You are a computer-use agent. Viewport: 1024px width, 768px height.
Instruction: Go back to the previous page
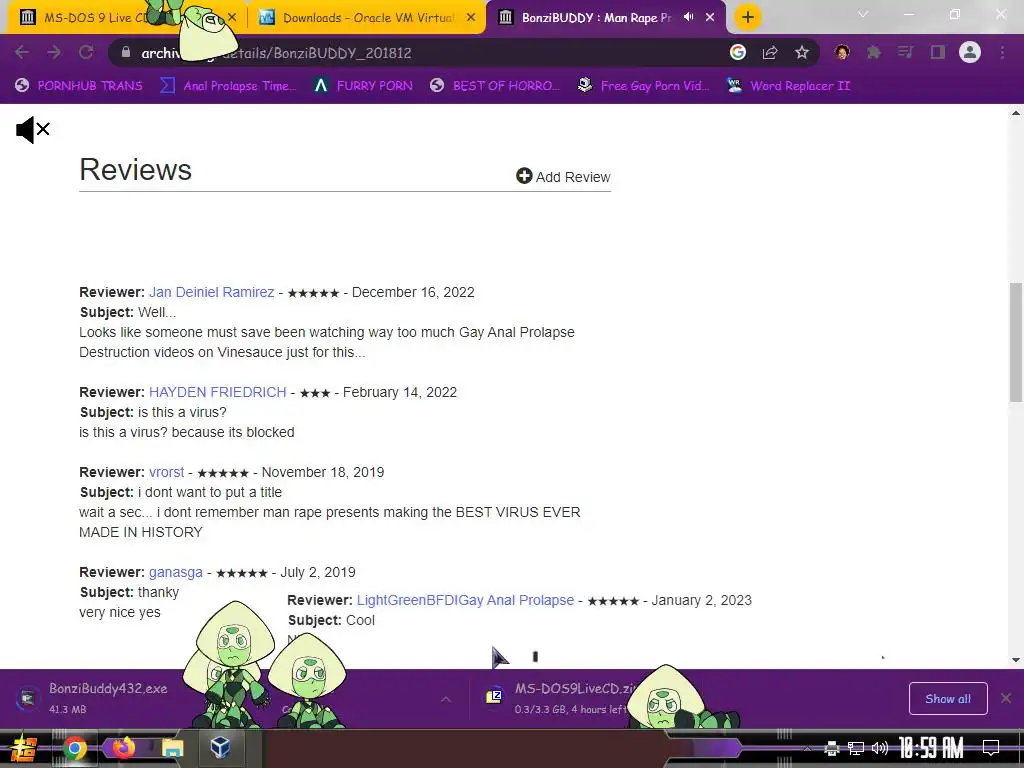point(22,53)
